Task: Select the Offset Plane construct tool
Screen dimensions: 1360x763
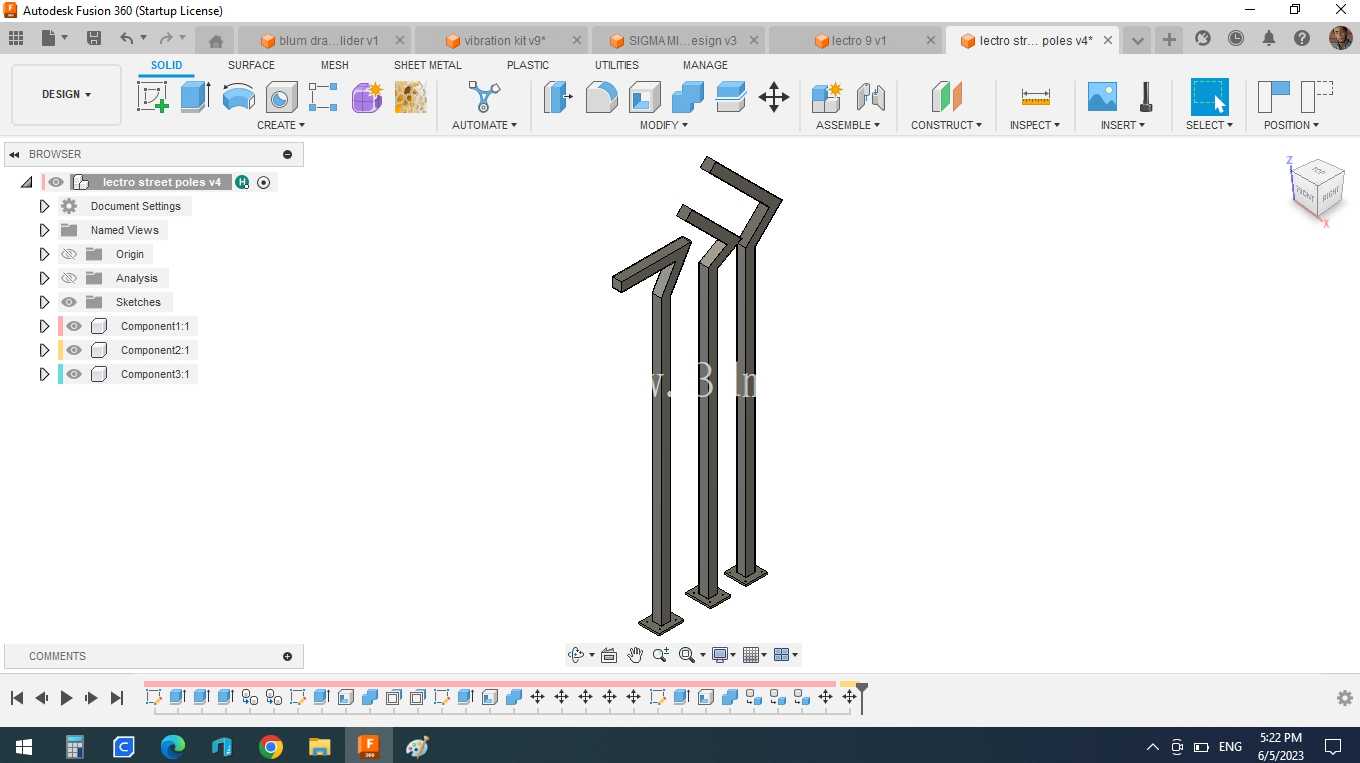Action: coord(946,97)
